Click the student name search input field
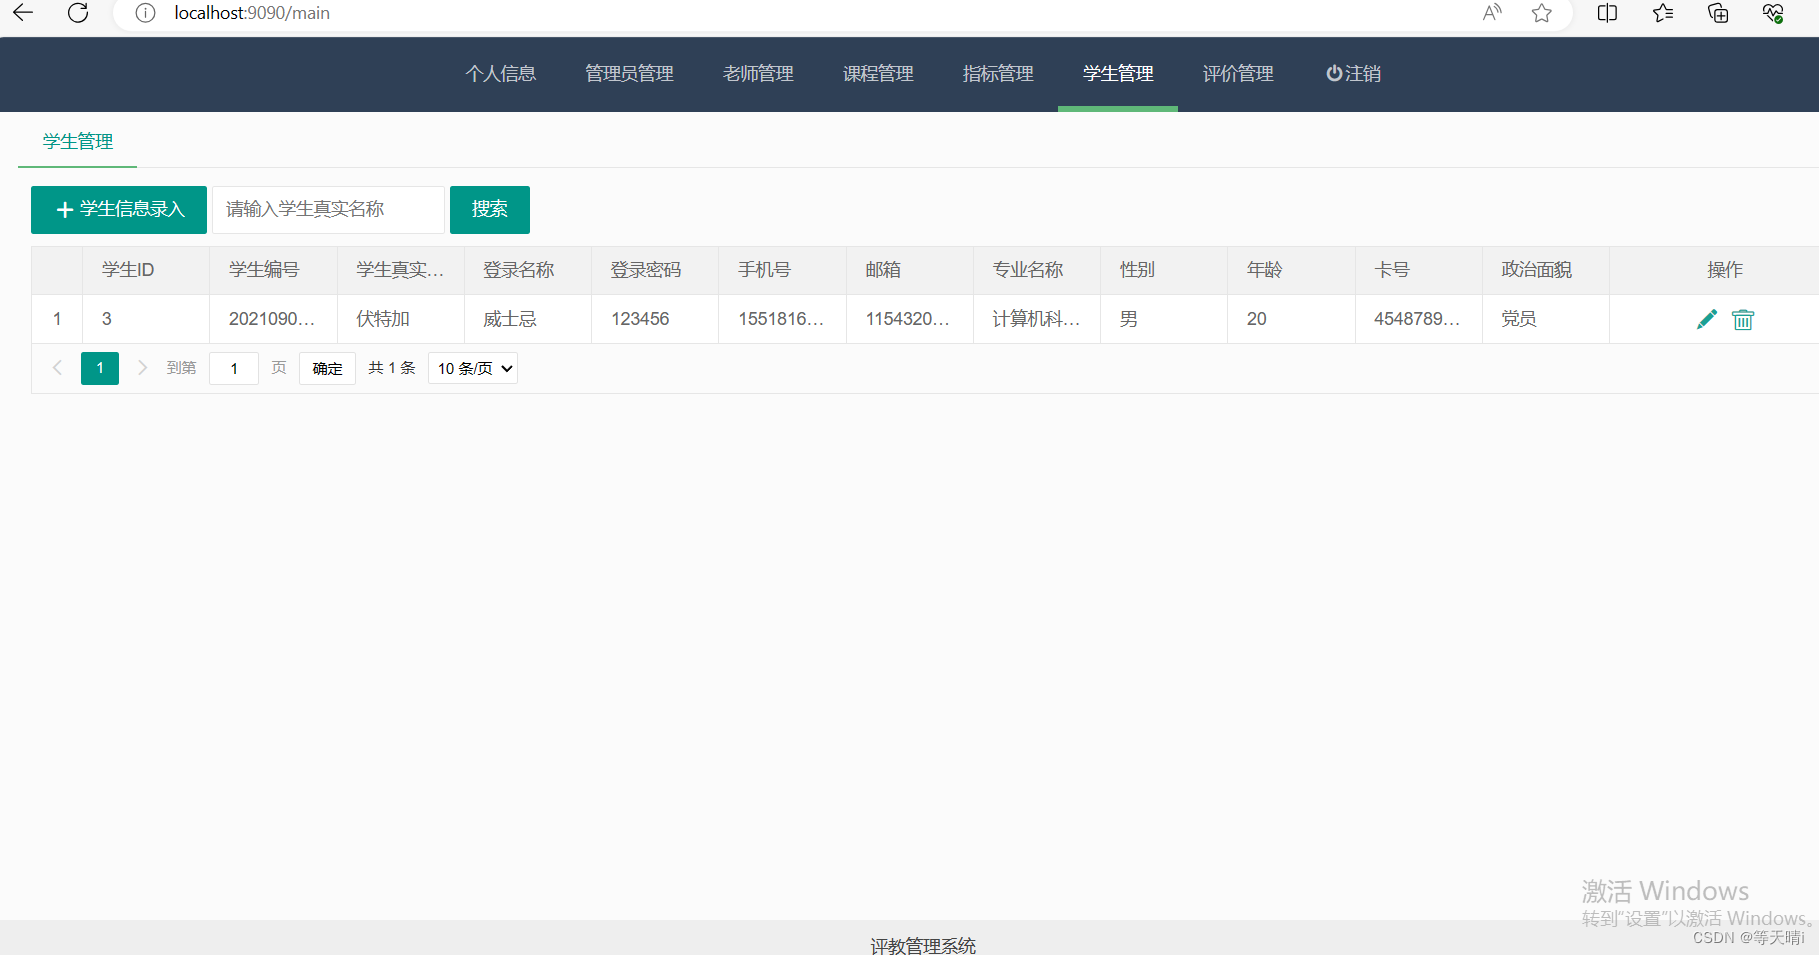1819x955 pixels. coord(328,209)
